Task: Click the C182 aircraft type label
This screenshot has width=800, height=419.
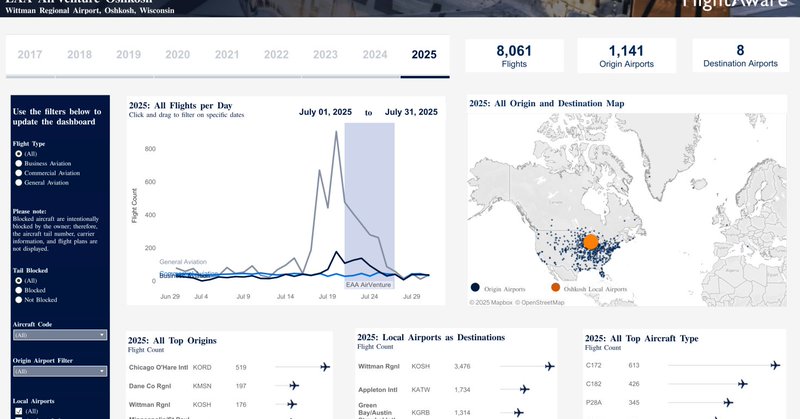Action: coord(594,384)
